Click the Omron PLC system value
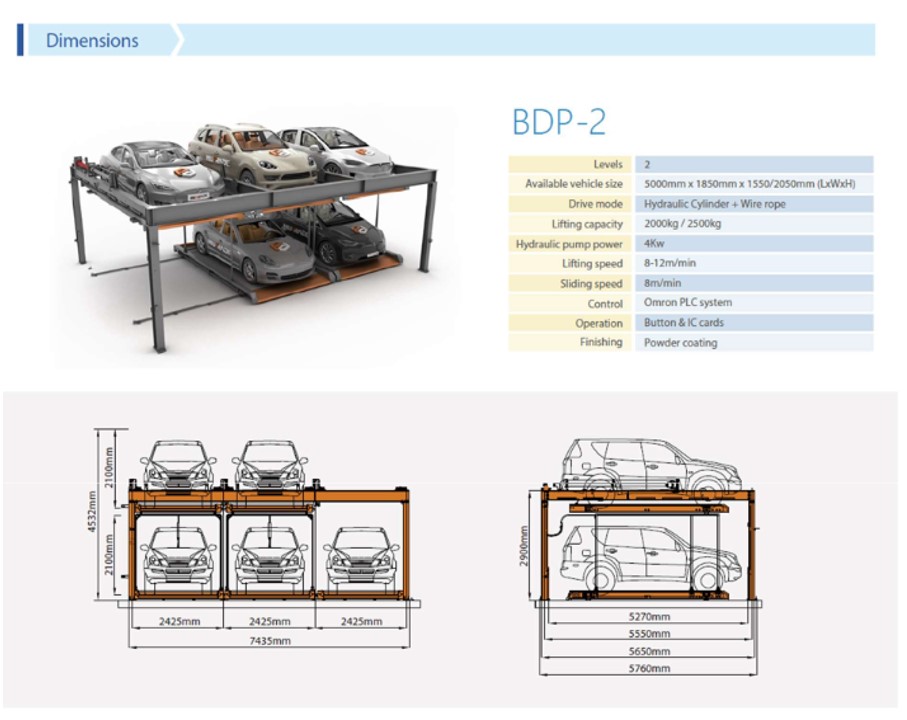The width and height of the screenshot is (907, 720). 688,302
